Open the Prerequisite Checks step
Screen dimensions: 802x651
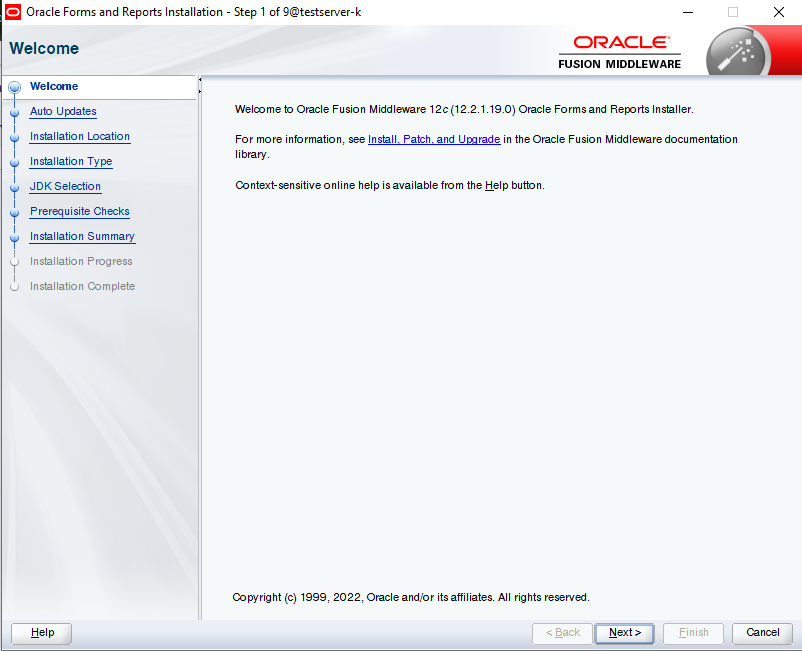[x=79, y=211]
